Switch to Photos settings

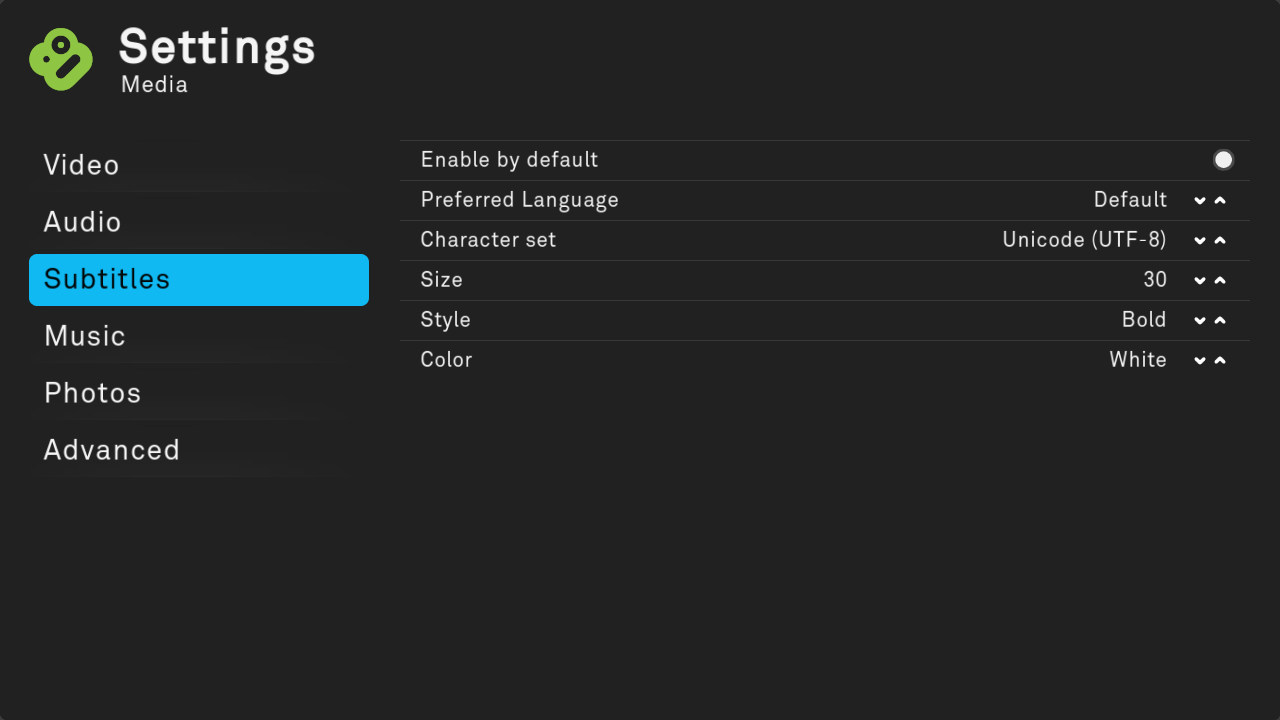tap(93, 393)
